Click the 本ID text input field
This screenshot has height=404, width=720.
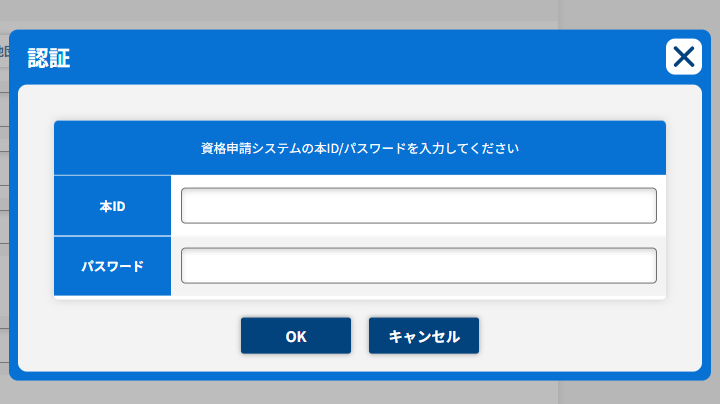[418, 206]
